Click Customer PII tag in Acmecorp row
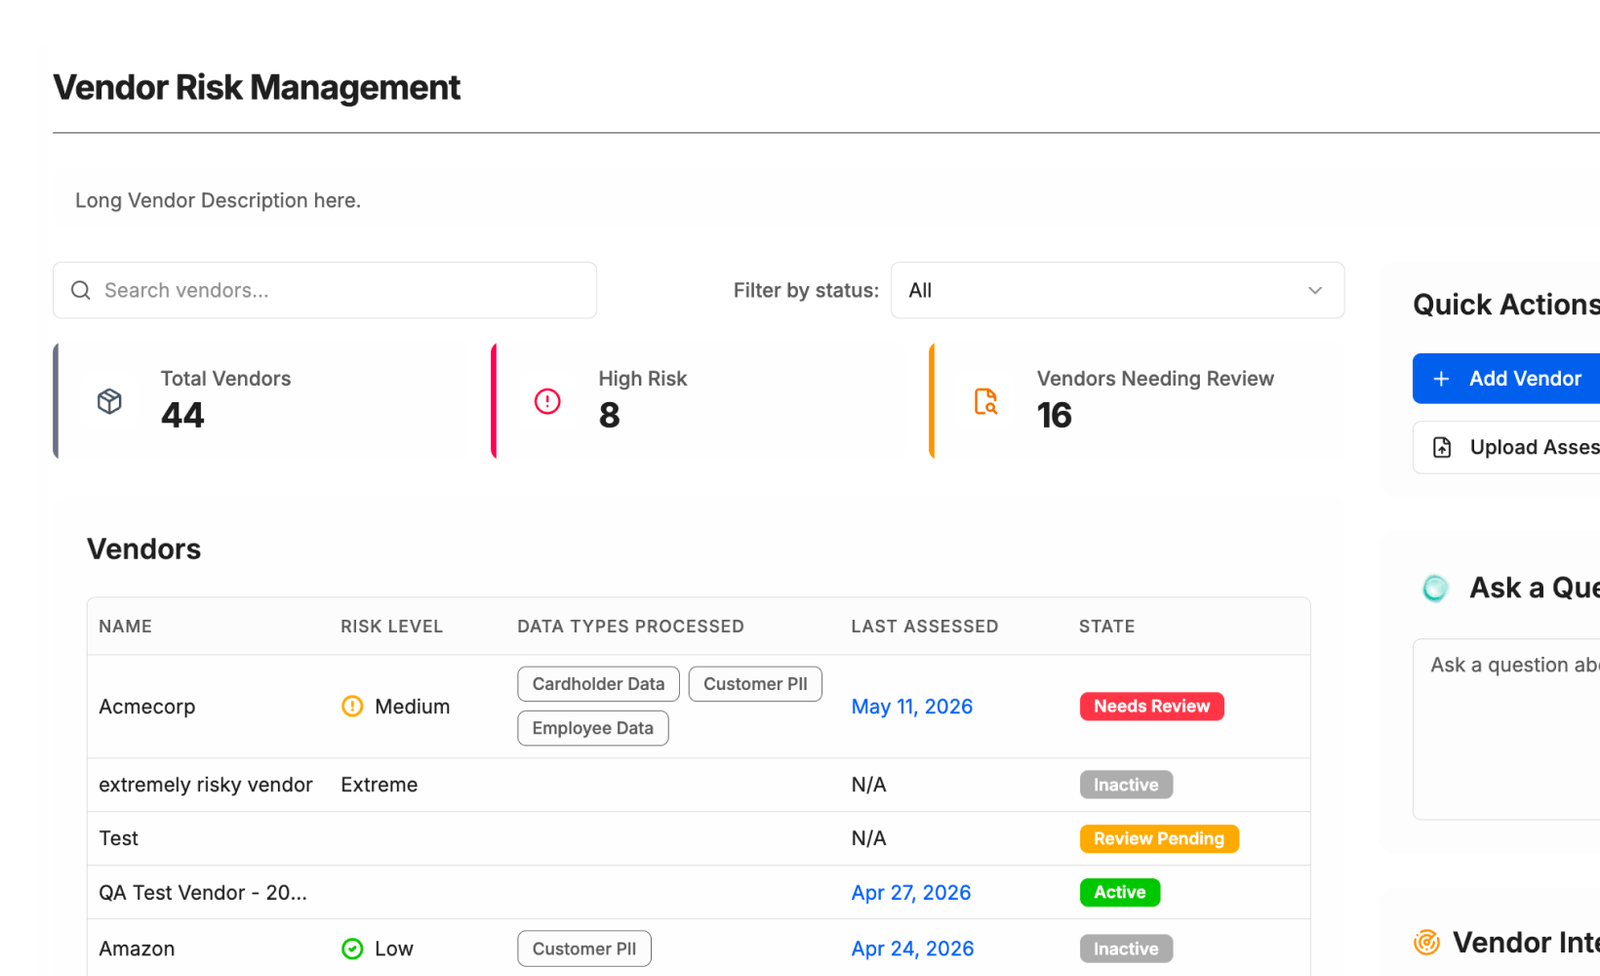 pos(755,684)
